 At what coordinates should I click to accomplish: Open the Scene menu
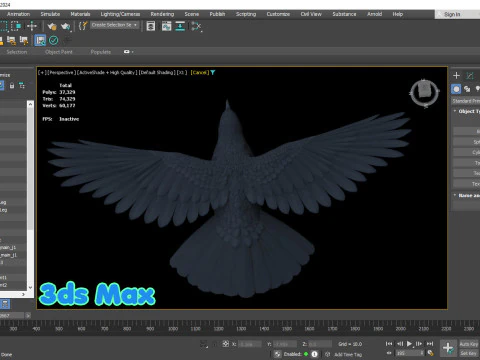192,14
